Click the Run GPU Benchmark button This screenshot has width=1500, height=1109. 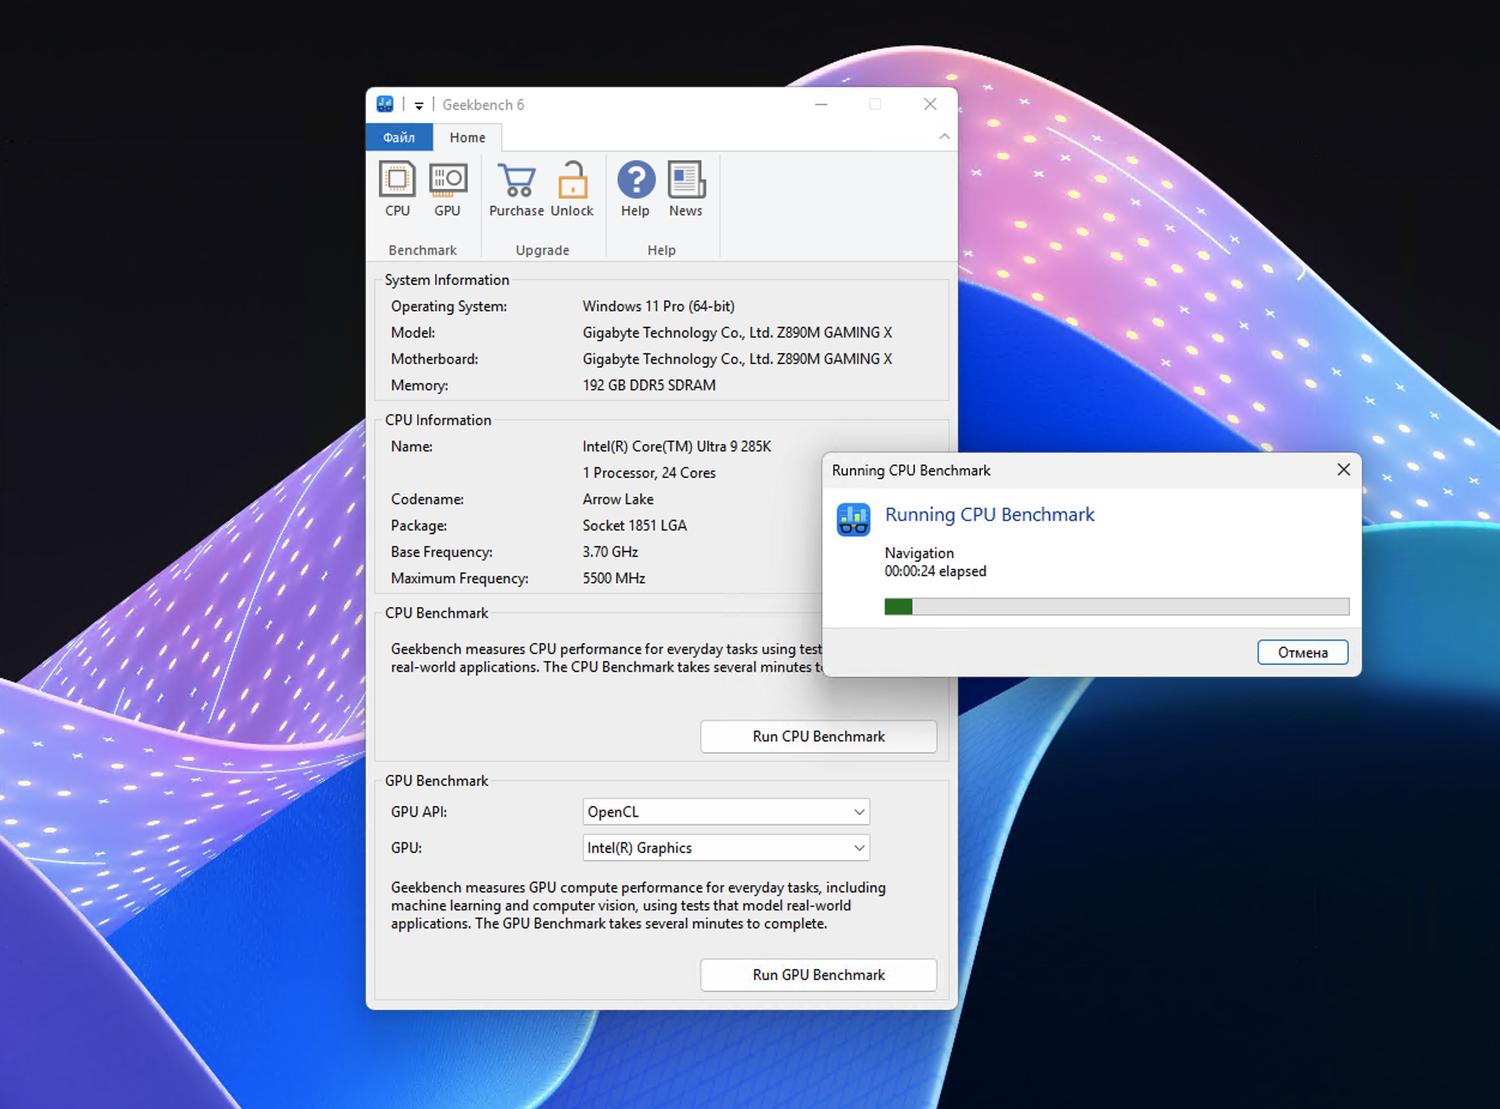(x=818, y=975)
